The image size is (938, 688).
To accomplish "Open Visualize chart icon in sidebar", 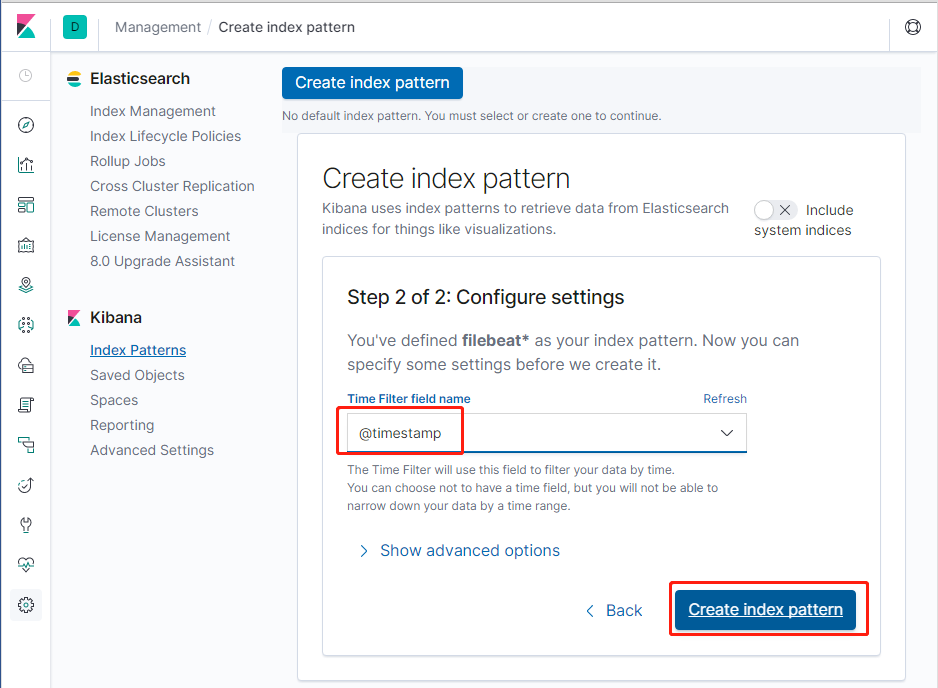I will 26,165.
